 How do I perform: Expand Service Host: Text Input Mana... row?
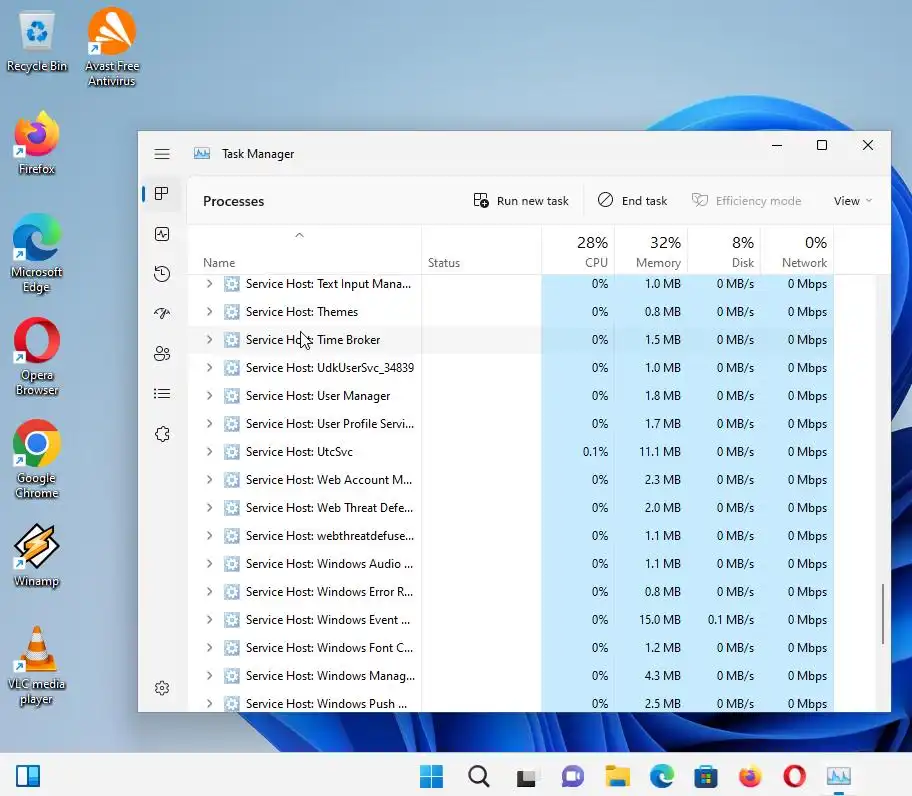click(209, 284)
